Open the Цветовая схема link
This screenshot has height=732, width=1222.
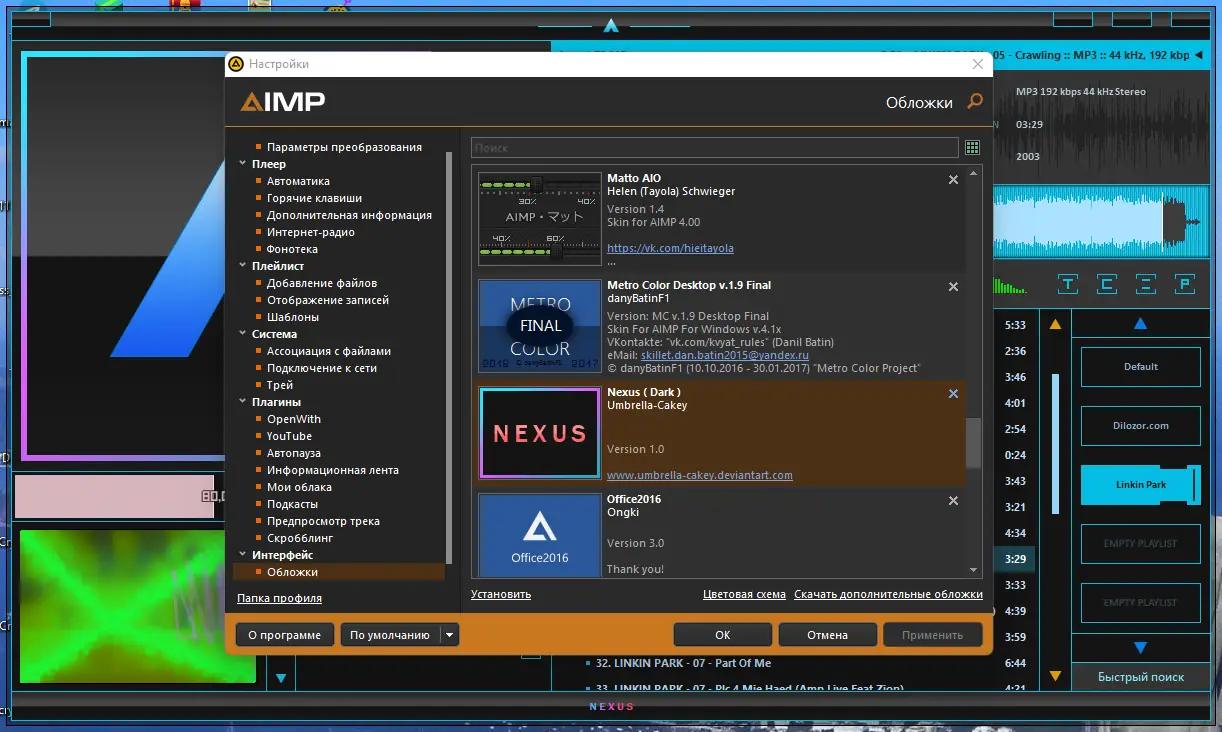tap(744, 594)
